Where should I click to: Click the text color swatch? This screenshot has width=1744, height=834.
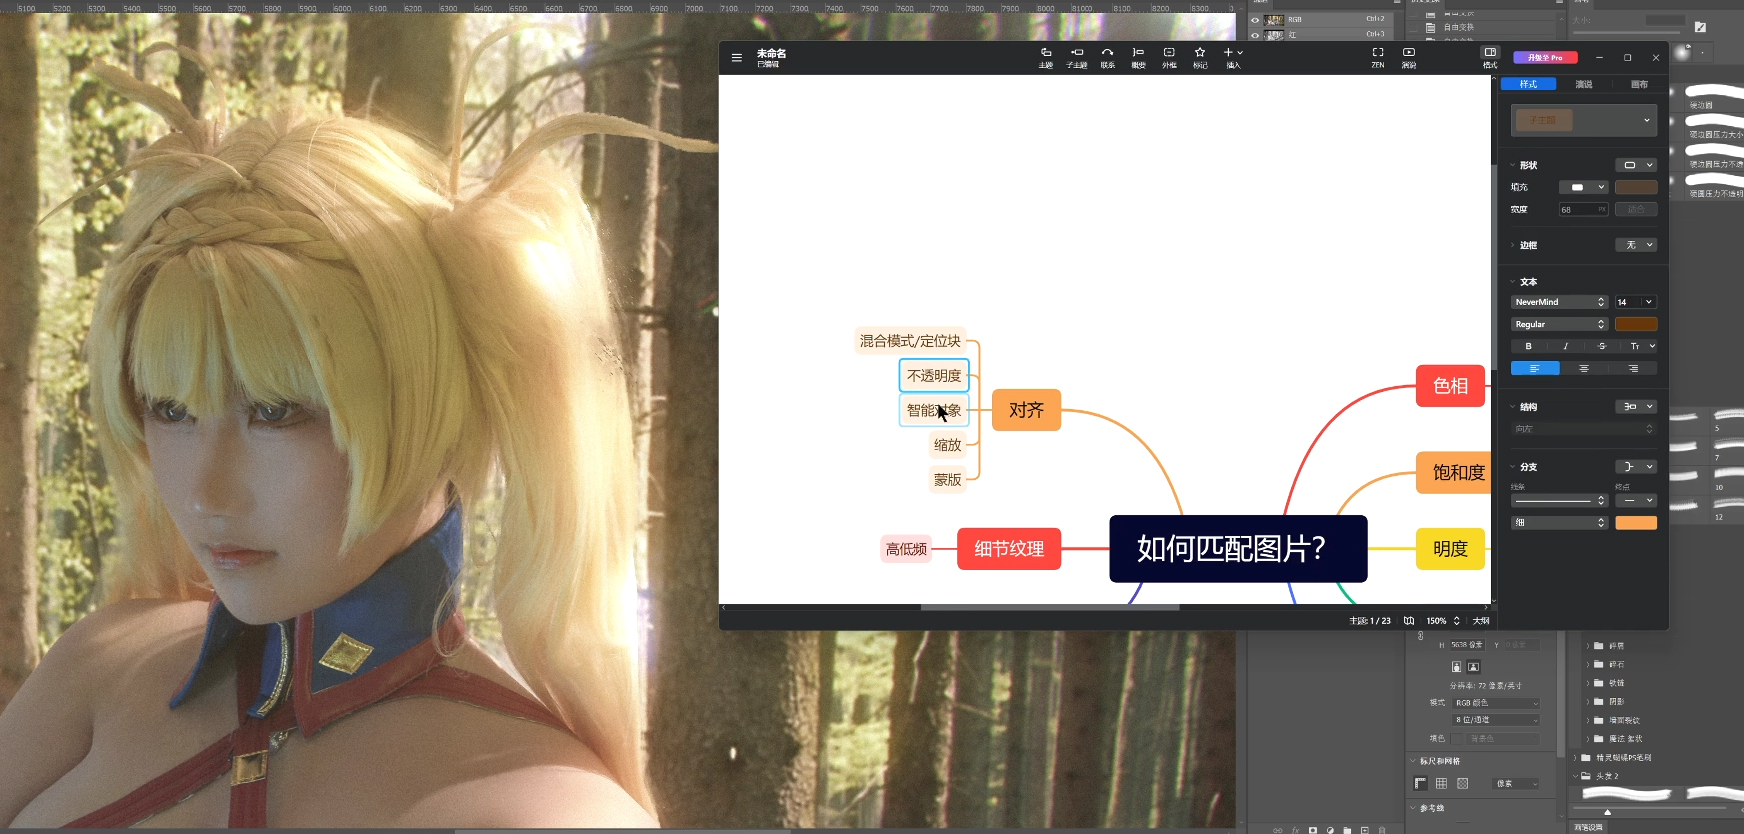(1636, 324)
